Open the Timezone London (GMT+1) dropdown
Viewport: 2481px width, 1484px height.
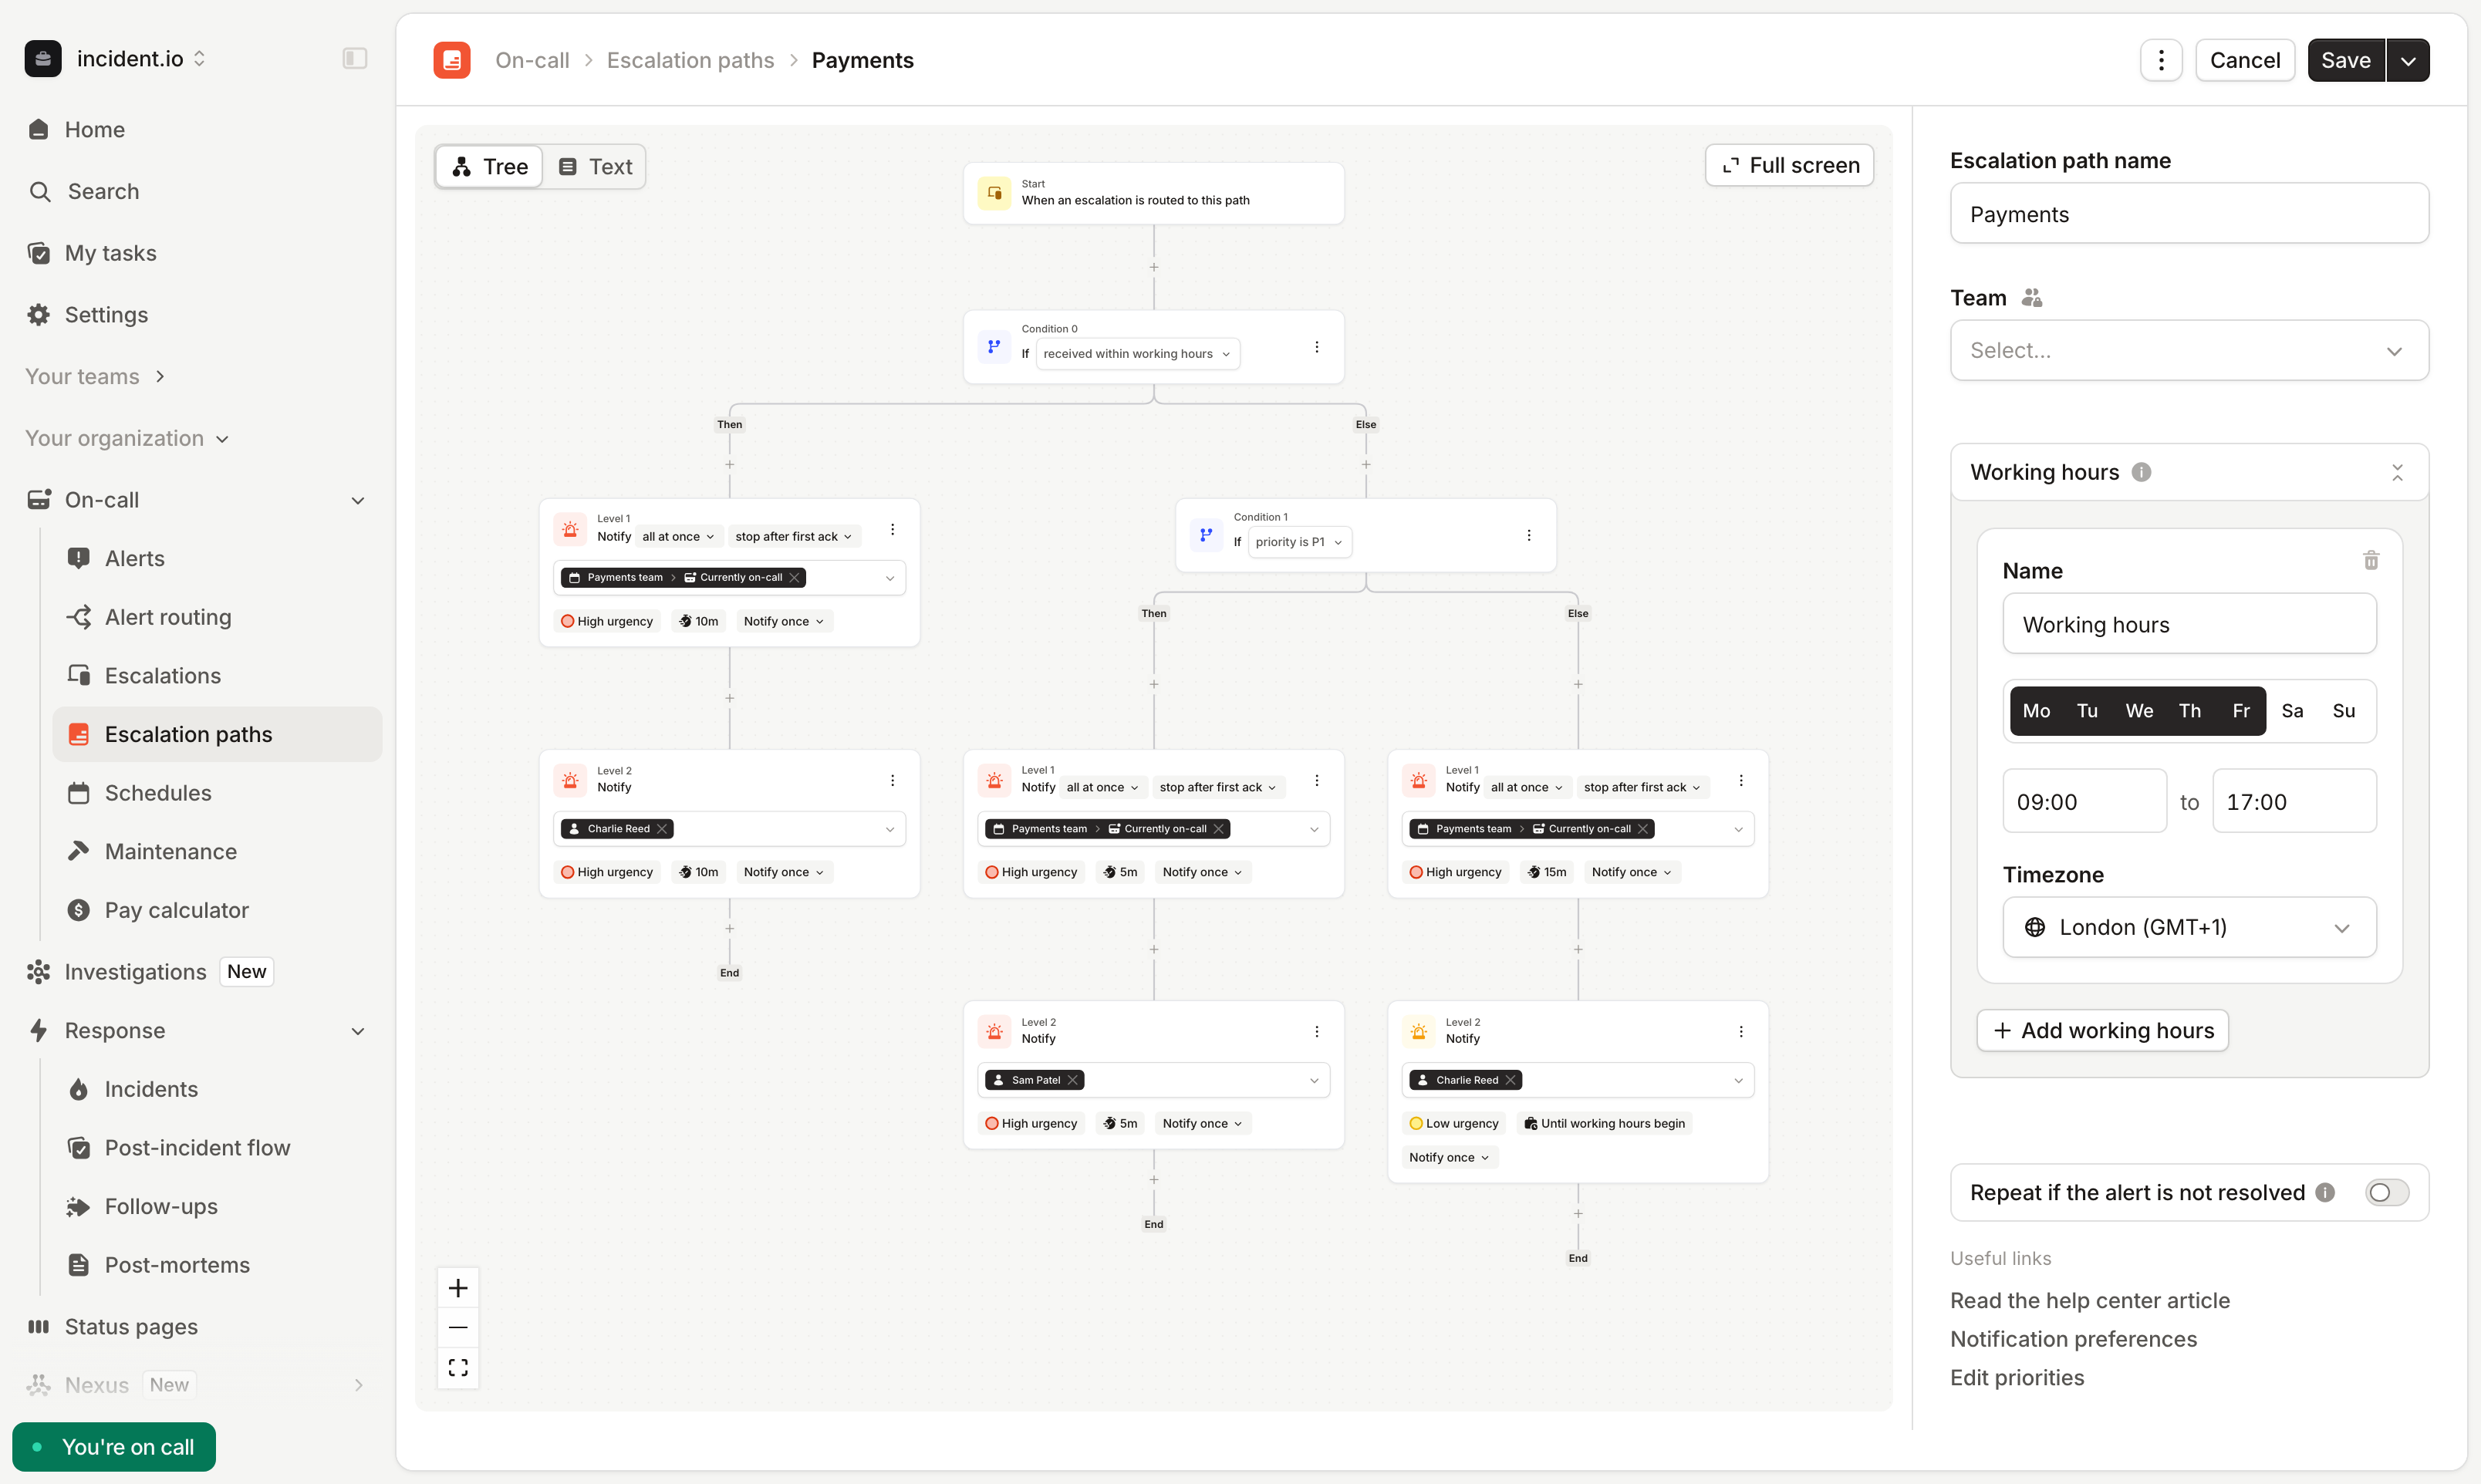2189,927
